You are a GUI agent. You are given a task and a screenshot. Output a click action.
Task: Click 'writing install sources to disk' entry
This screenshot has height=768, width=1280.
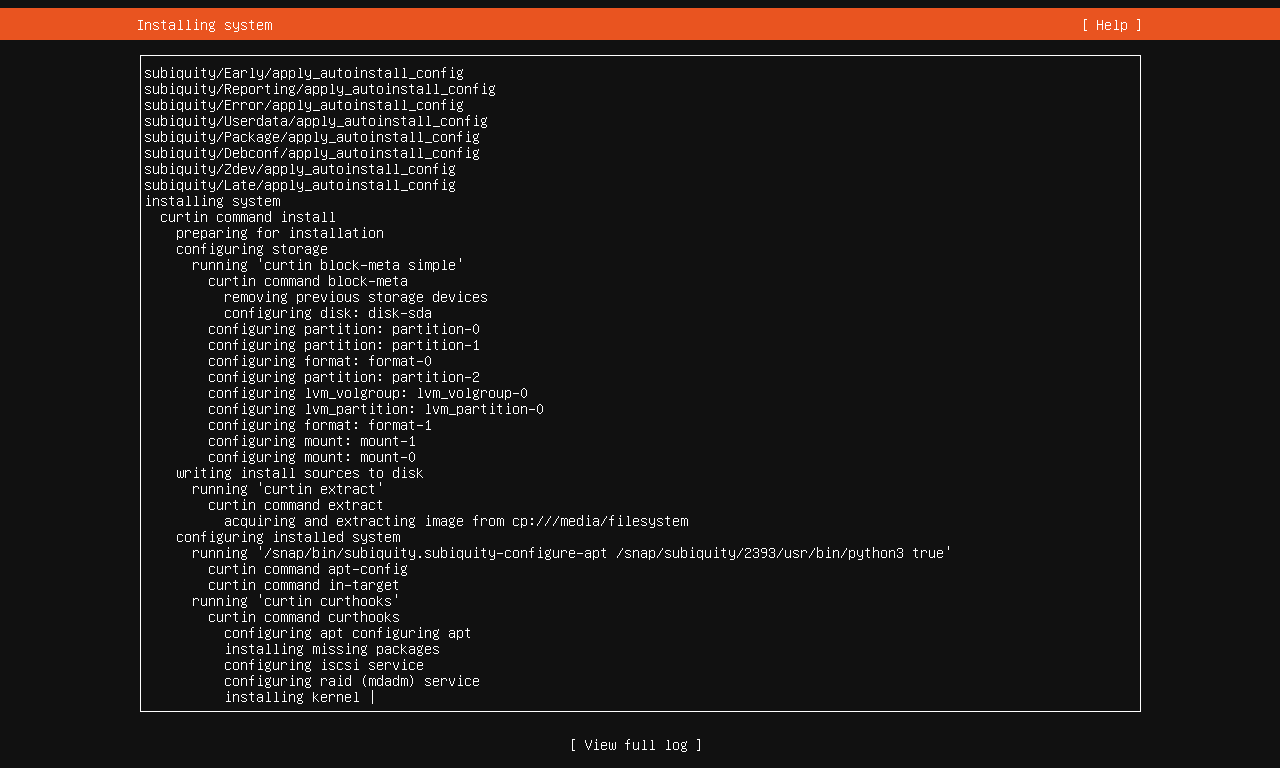pyautogui.click(x=299, y=473)
